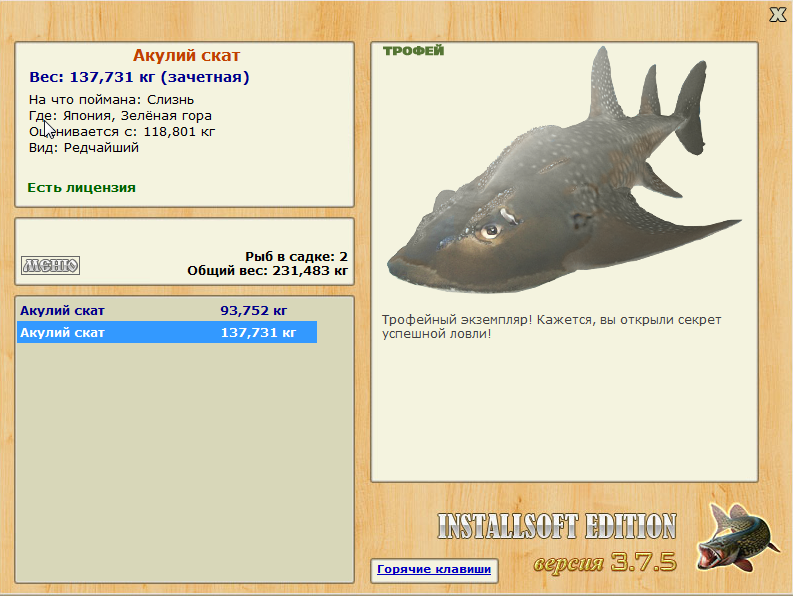Click the Вес: 137,731 кг (зачетная) line
This screenshot has height=596, width=793.
coord(139,77)
